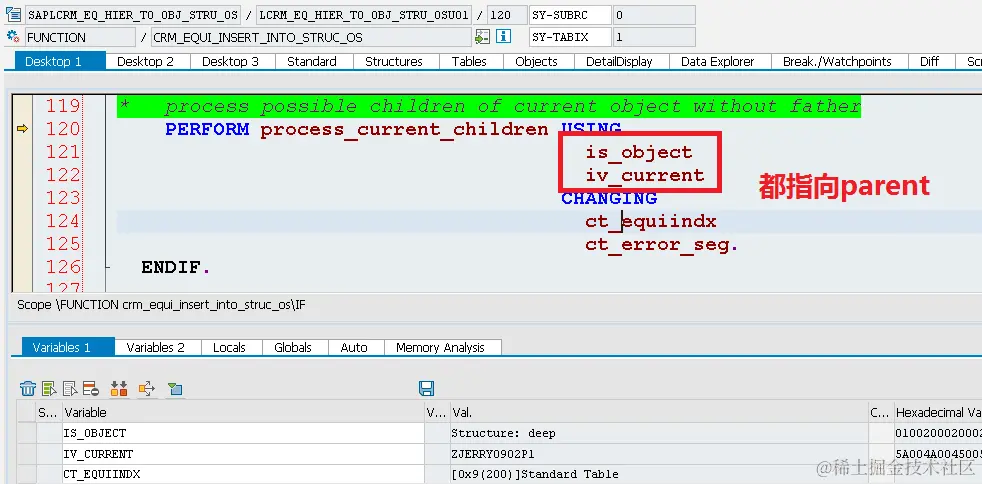Click the ENDIF statement on line 126
982x484 pixels.
(175, 267)
